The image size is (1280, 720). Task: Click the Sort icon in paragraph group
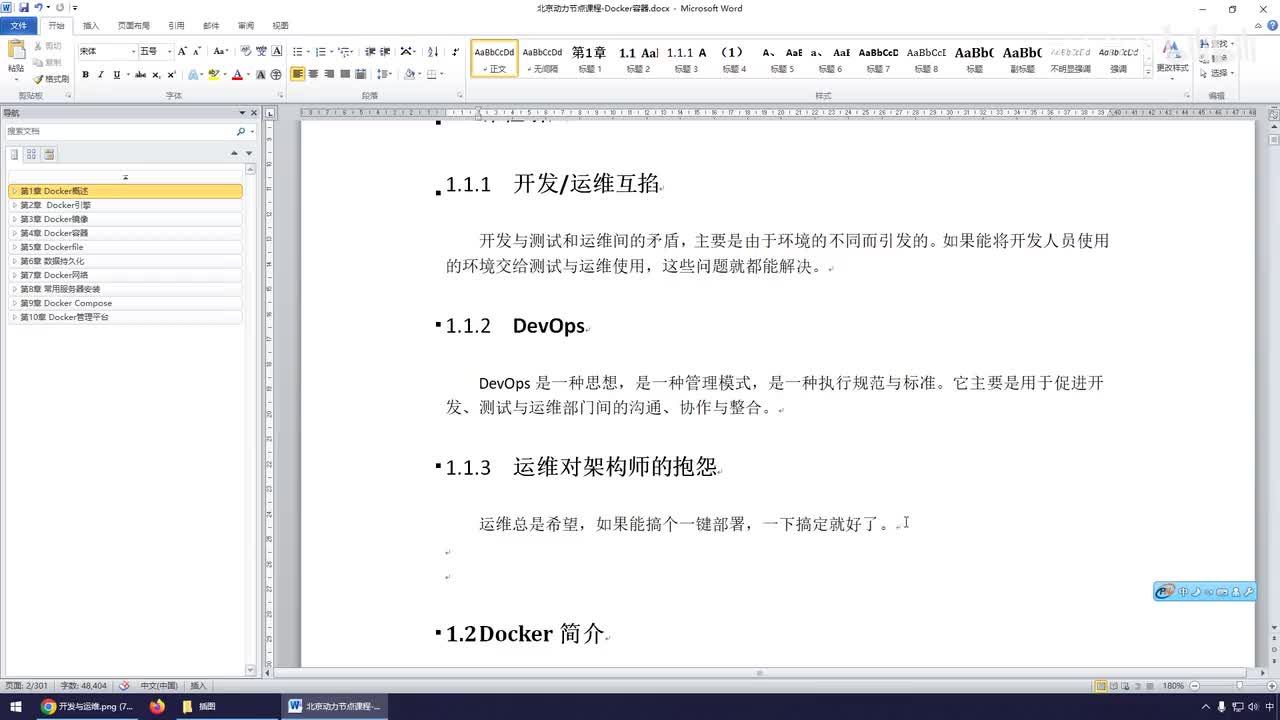click(433, 51)
